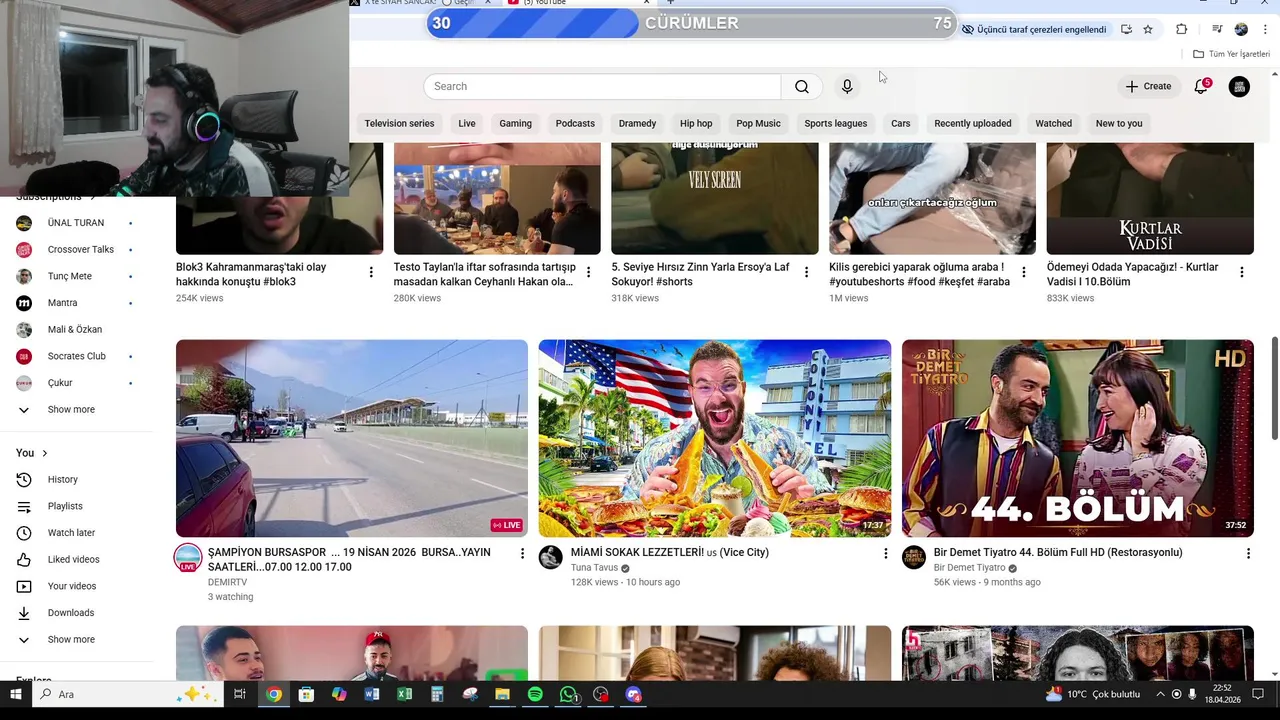Open Crossover Talks subscription channel
The image size is (1280, 720).
(x=76, y=250)
